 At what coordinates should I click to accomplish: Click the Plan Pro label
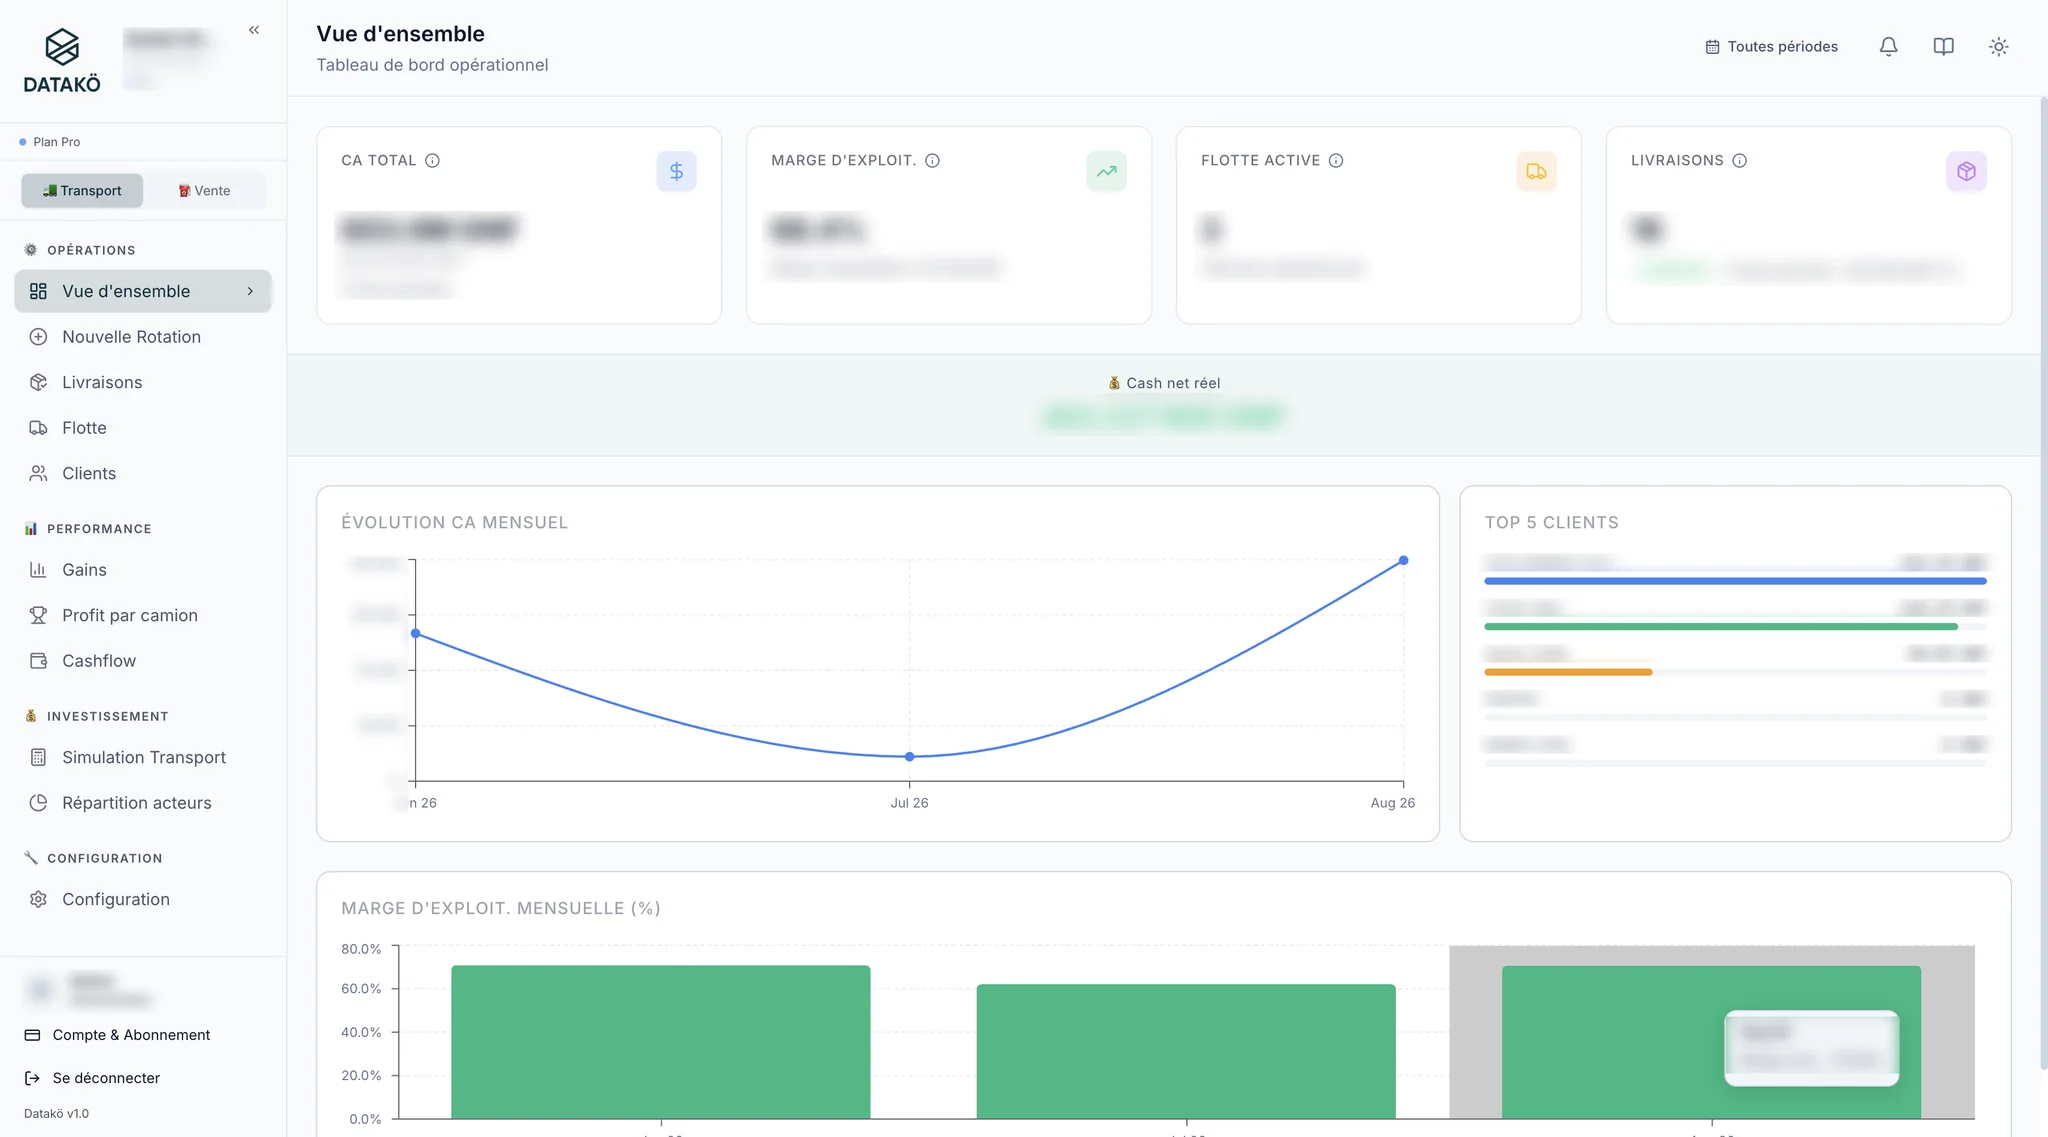coord(56,142)
